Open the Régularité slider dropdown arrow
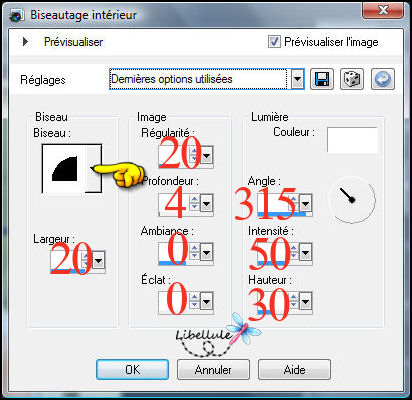The height and width of the screenshot is (400, 412). coord(206,155)
